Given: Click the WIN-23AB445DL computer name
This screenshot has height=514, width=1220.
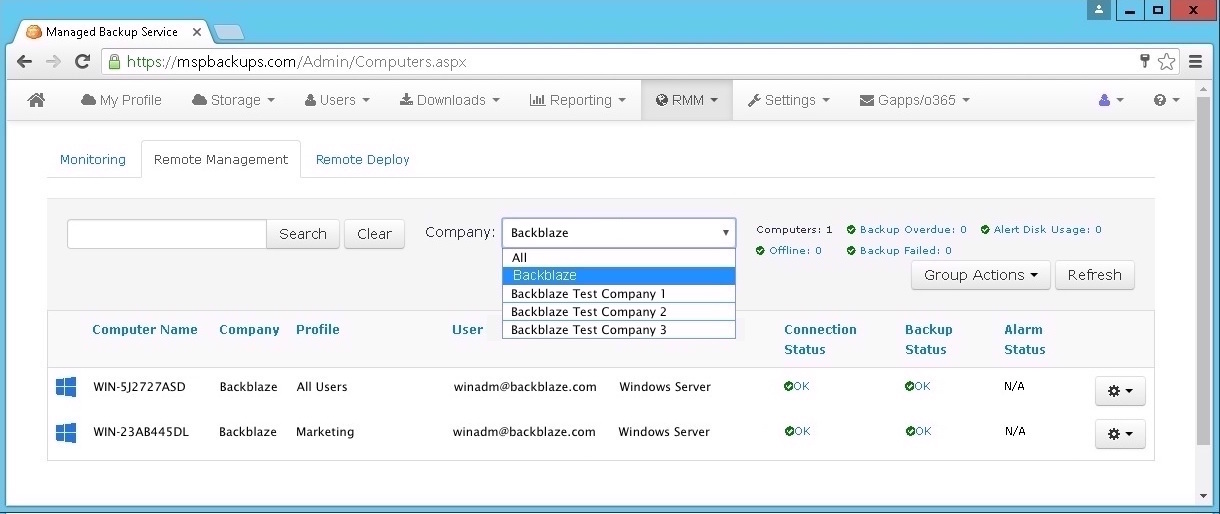Looking at the screenshot, I should click(140, 432).
